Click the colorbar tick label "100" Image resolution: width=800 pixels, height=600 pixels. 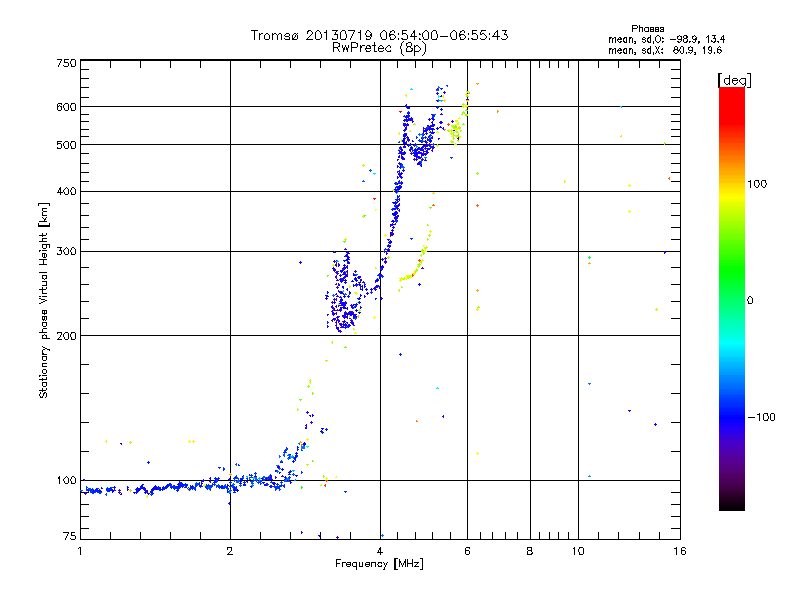[x=757, y=184]
